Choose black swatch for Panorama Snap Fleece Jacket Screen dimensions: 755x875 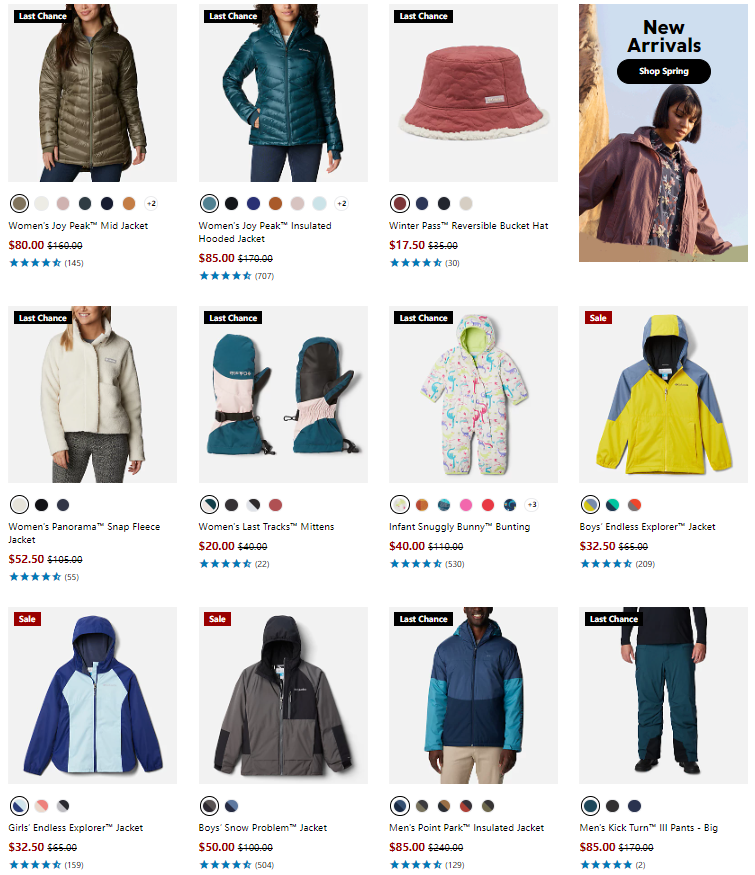pos(41,504)
